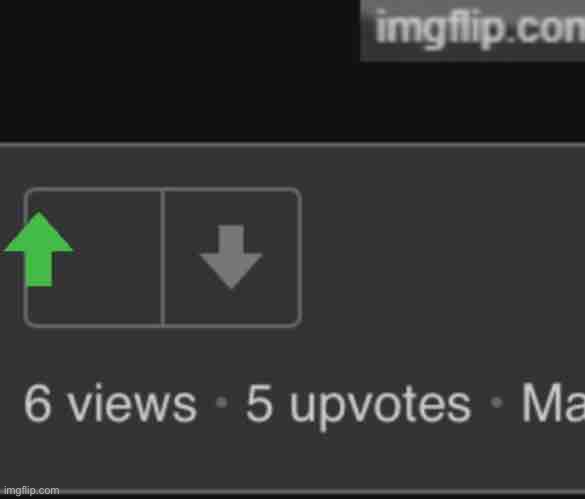Click the empty space right of the upvote arrow
Viewport: 585px width, 499px height.
click(x=118, y=258)
